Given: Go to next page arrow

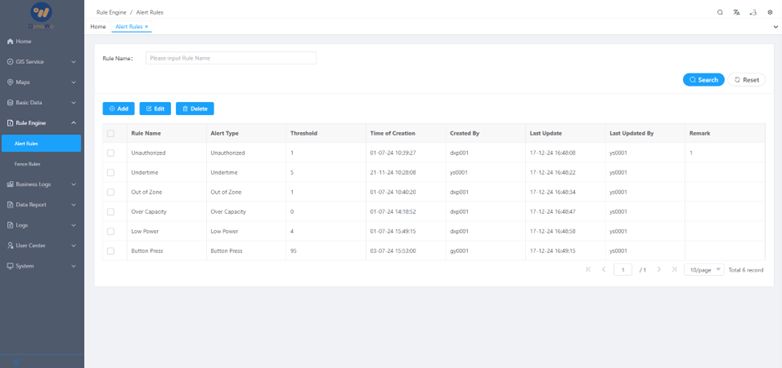Looking at the screenshot, I should [659, 270].
